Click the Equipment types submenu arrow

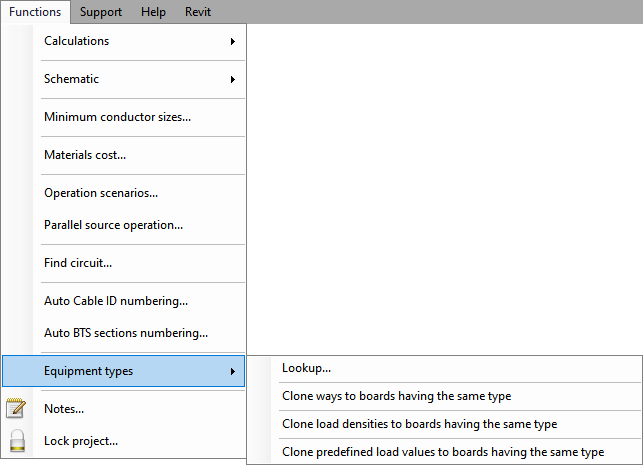tap(233, 372)
